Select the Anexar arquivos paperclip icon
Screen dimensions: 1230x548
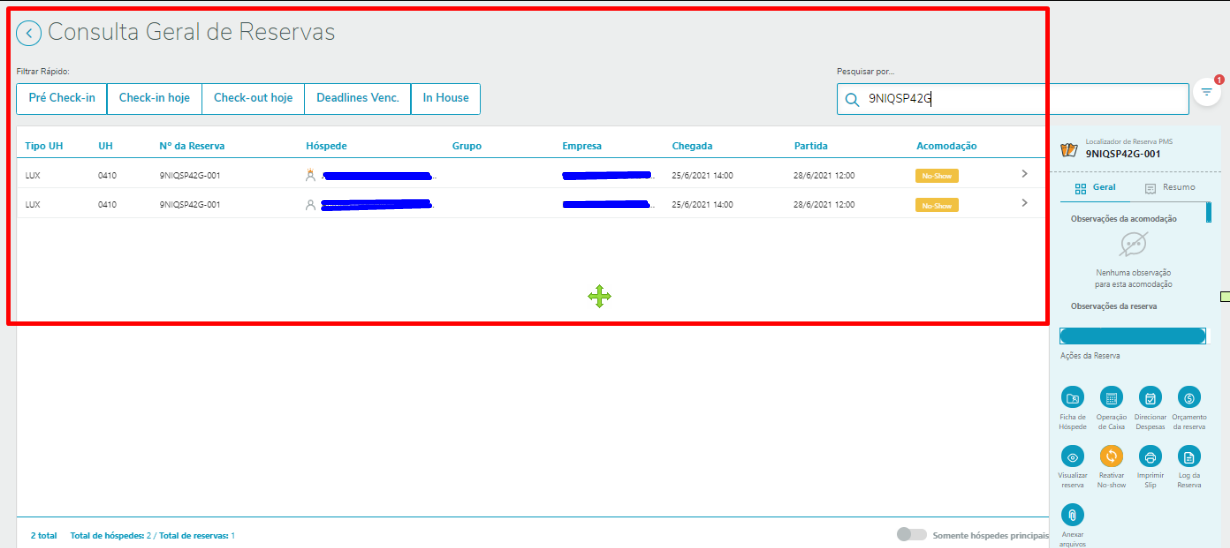(1072, 515)
